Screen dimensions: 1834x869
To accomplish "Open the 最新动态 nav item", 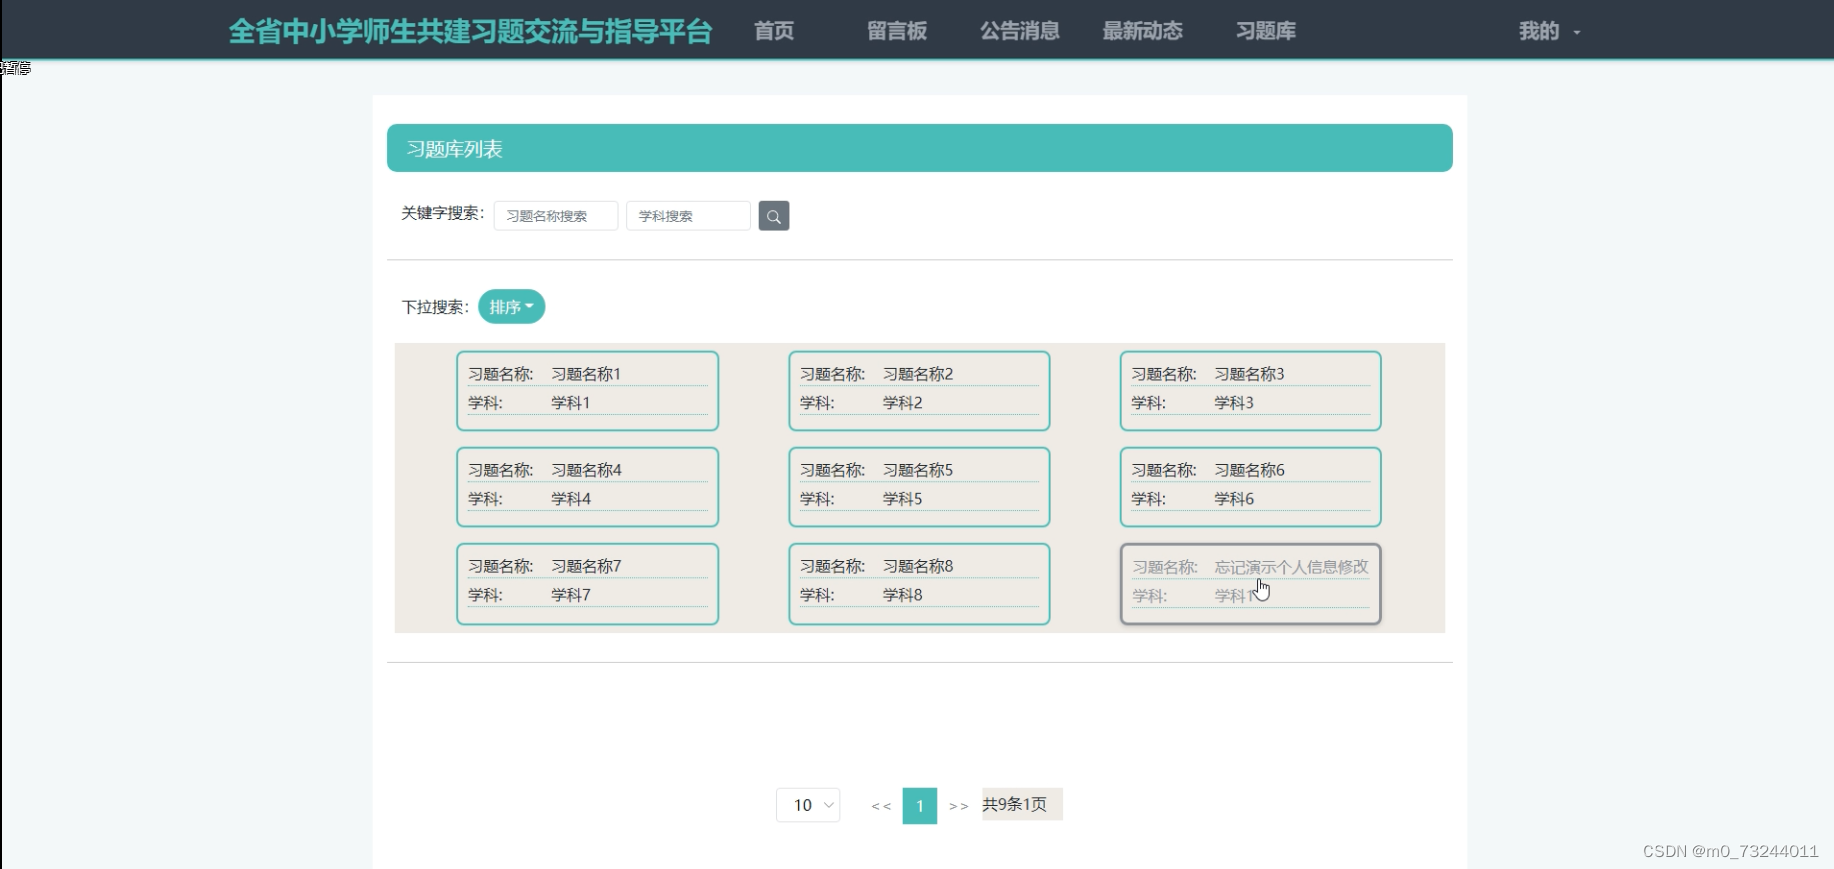I will pyautogui.click(x=1143, y=31).
